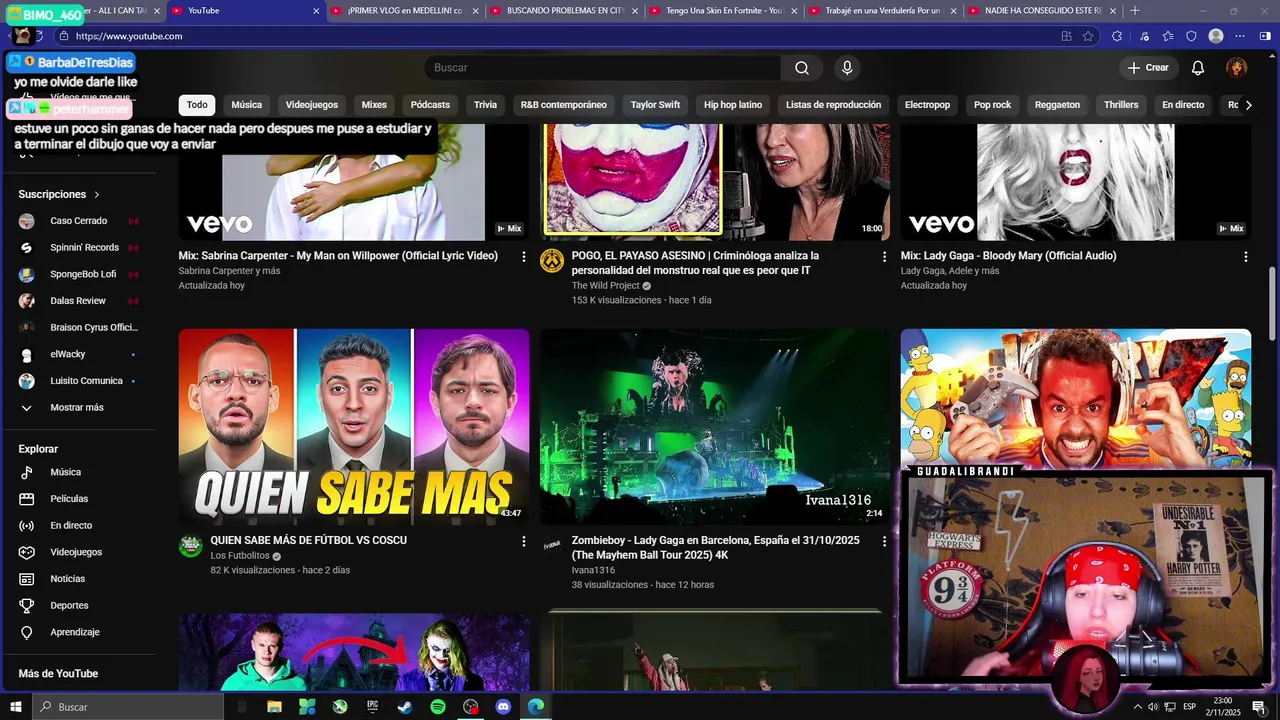The height and width of the screenshot is (720, 1280).
Task: Open options menu for POGO payaso video
Action: pos(884,257)
